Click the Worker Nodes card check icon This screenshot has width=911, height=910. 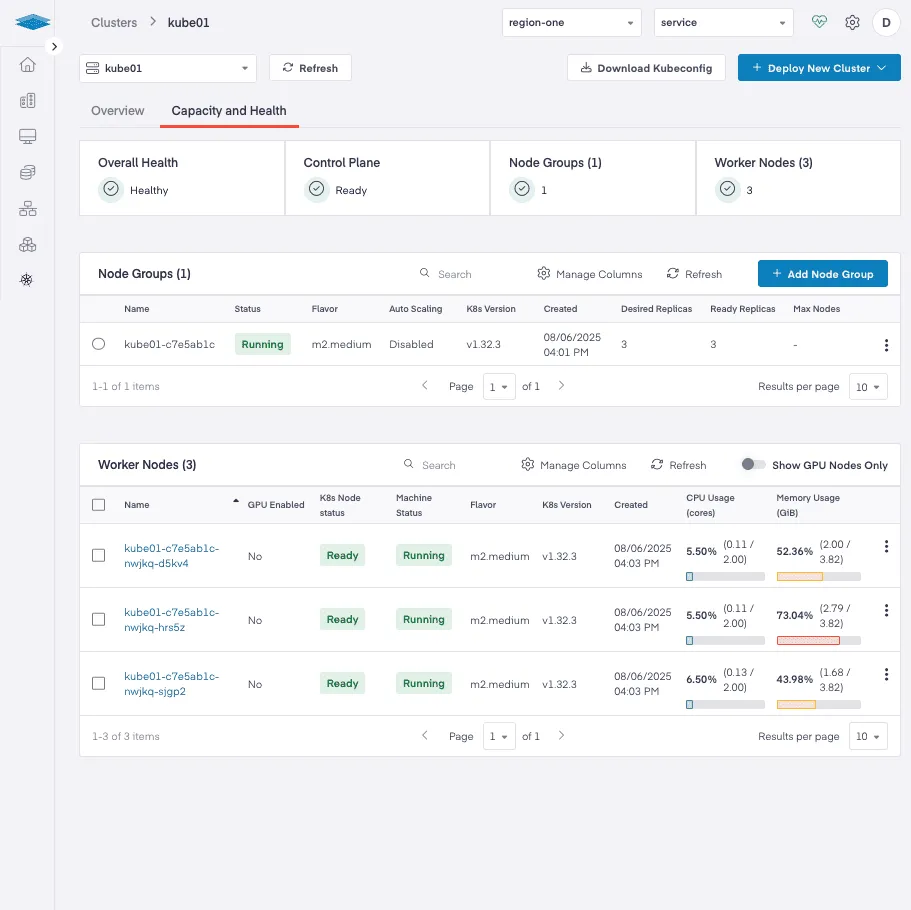[x=727, y=189]
